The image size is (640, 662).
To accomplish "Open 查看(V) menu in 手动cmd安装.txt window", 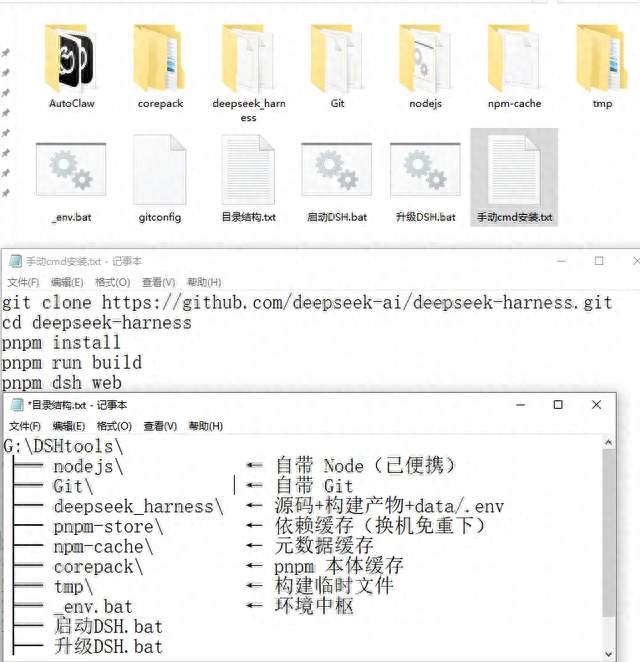I will 158,282.
